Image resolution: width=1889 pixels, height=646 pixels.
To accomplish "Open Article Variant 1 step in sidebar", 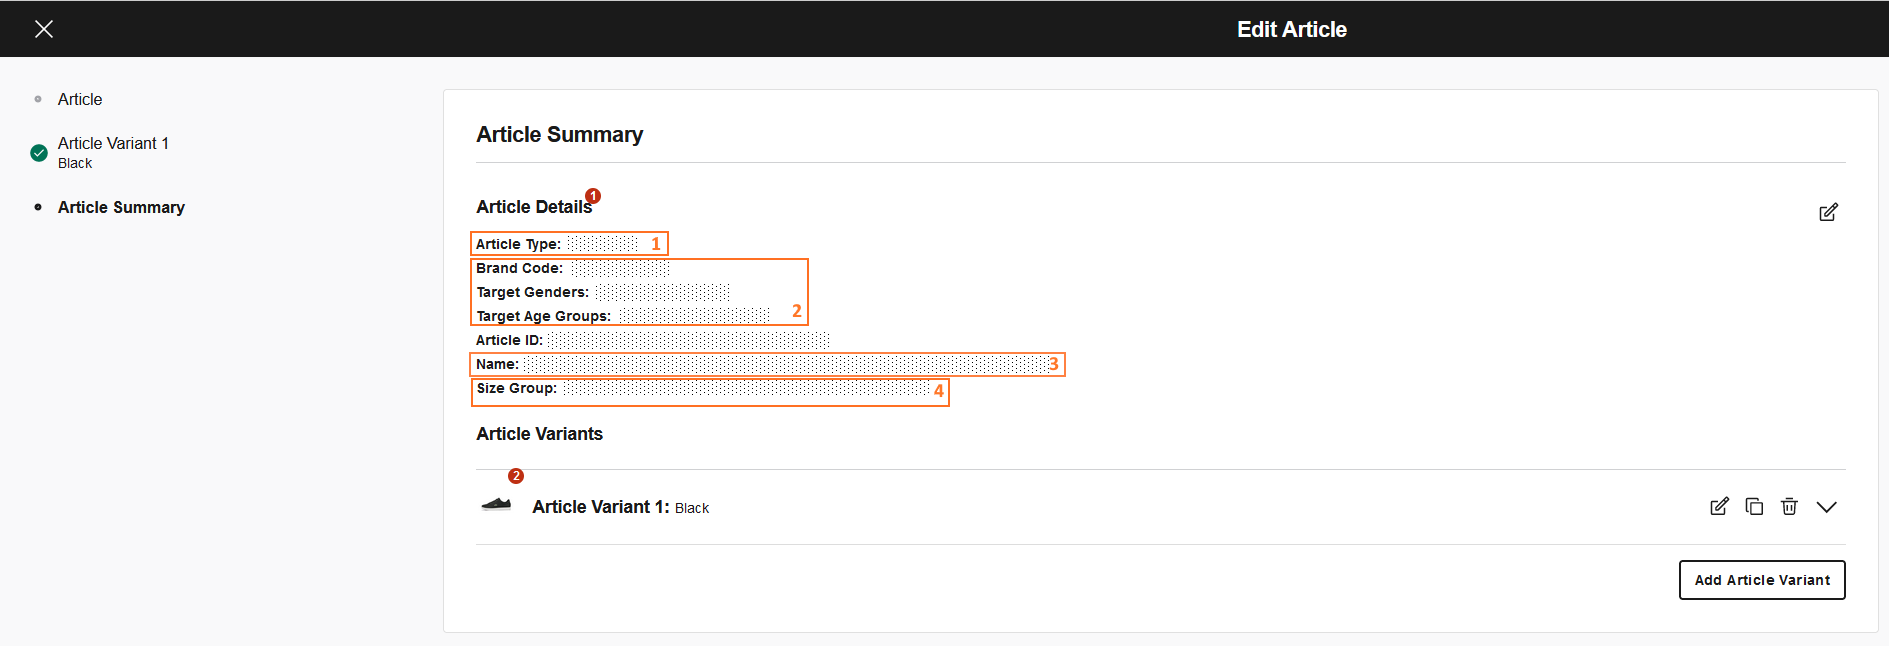I will (113, 144).
